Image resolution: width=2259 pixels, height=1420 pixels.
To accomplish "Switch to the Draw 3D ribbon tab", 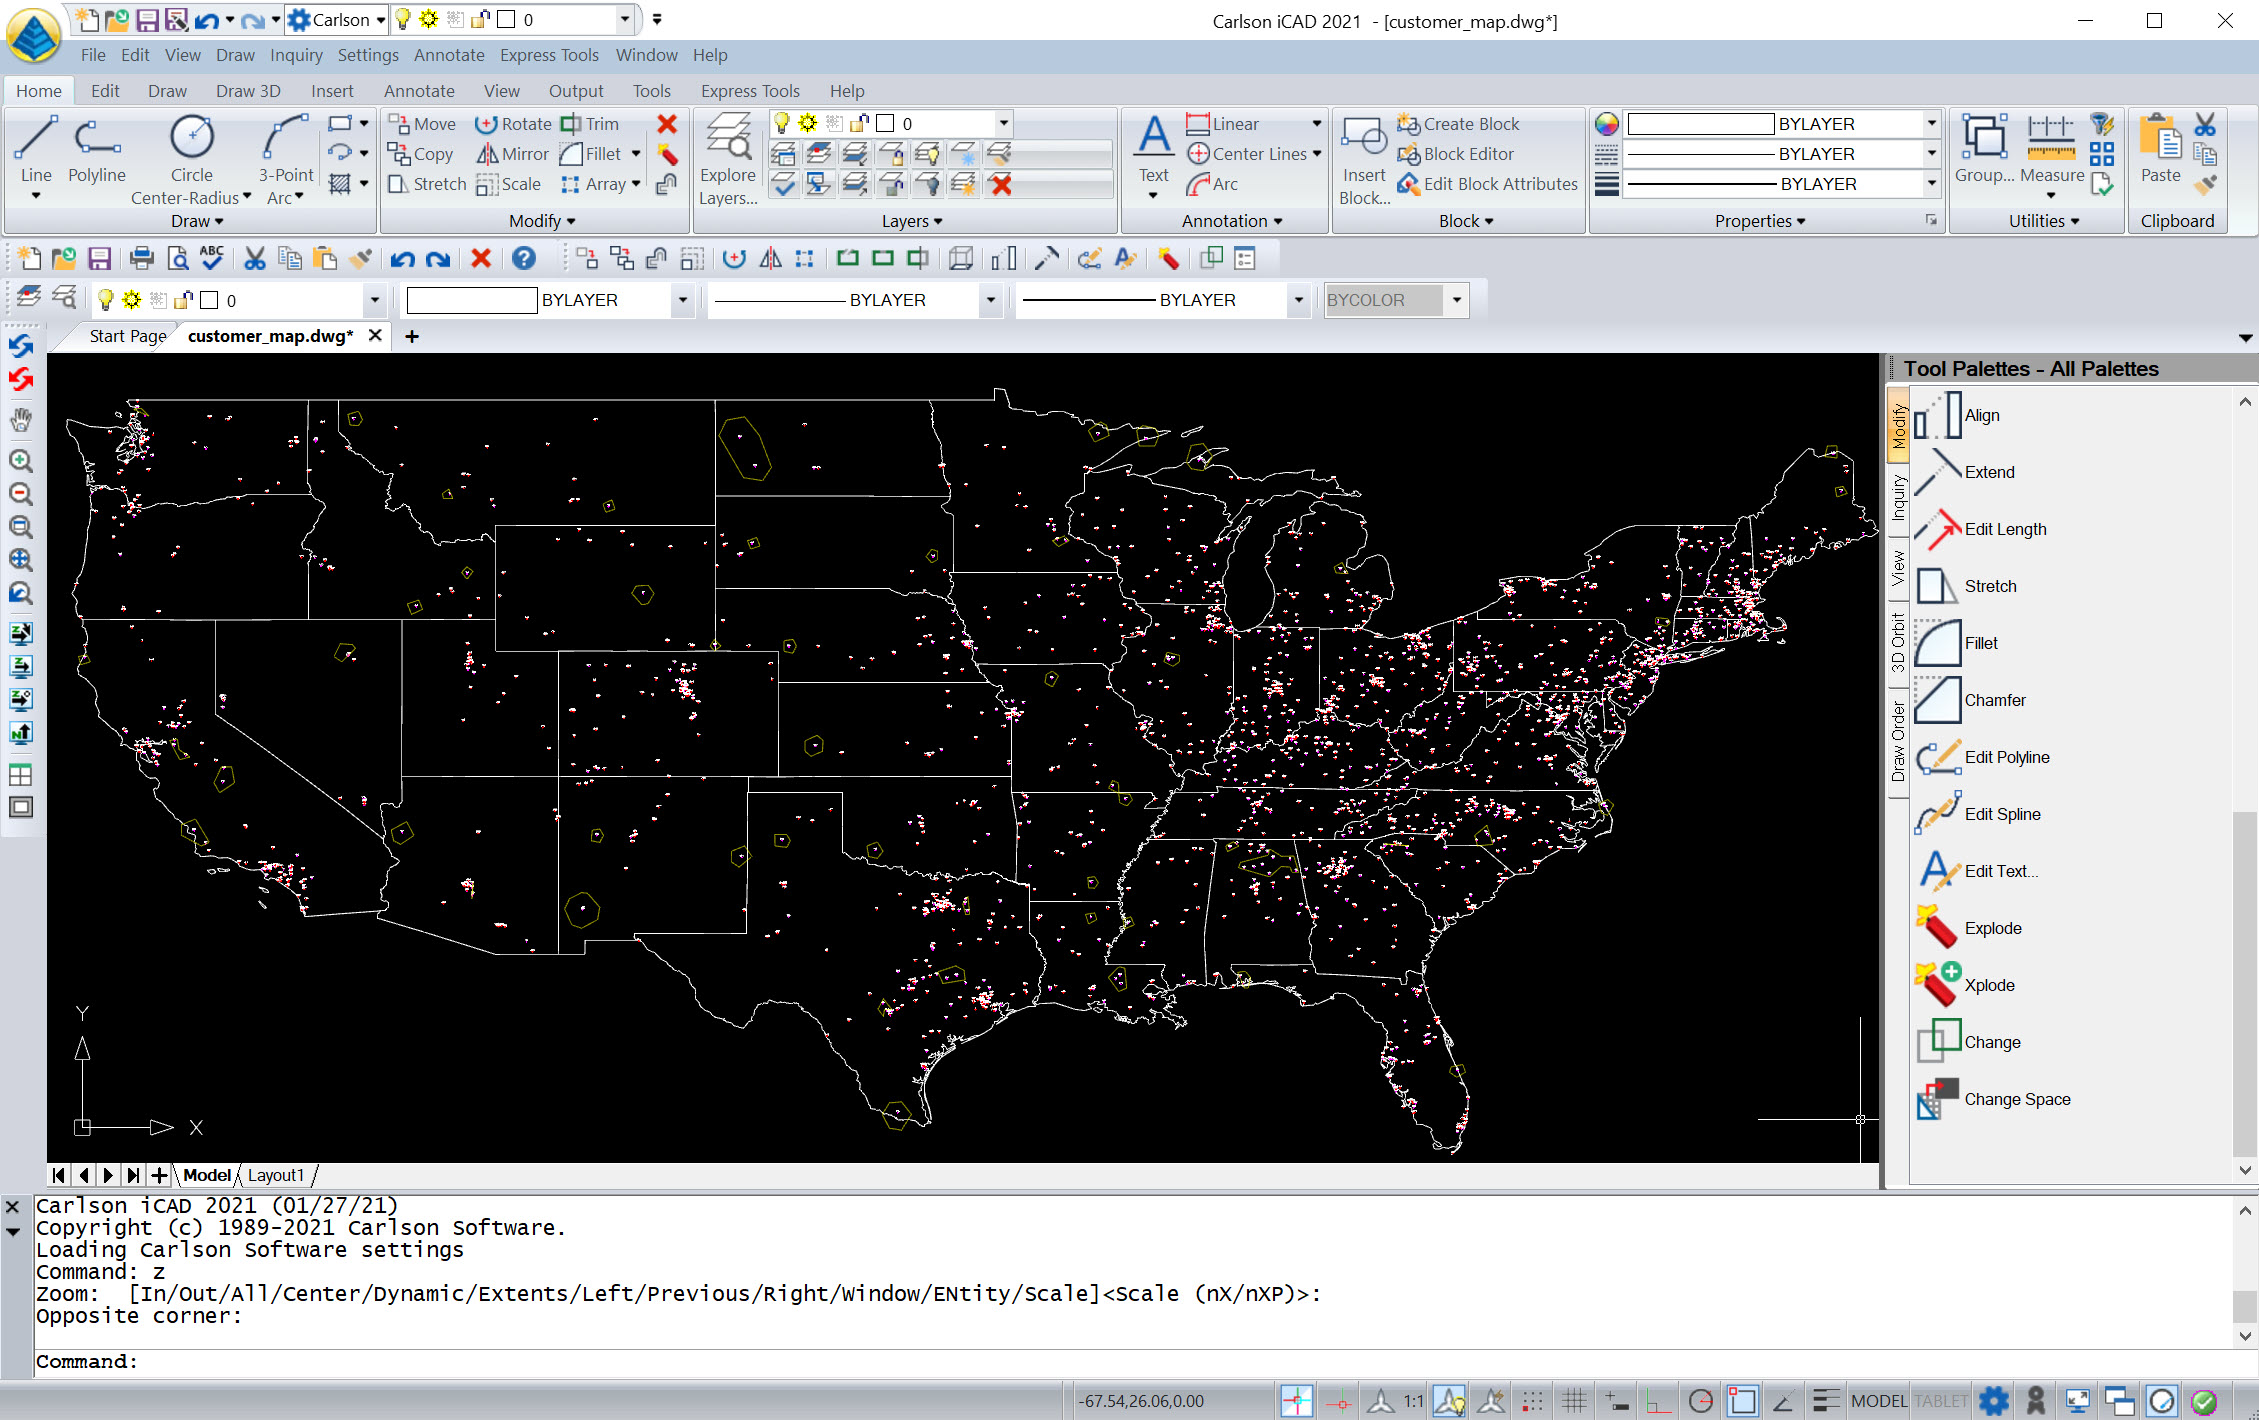I will click(247, 90).
